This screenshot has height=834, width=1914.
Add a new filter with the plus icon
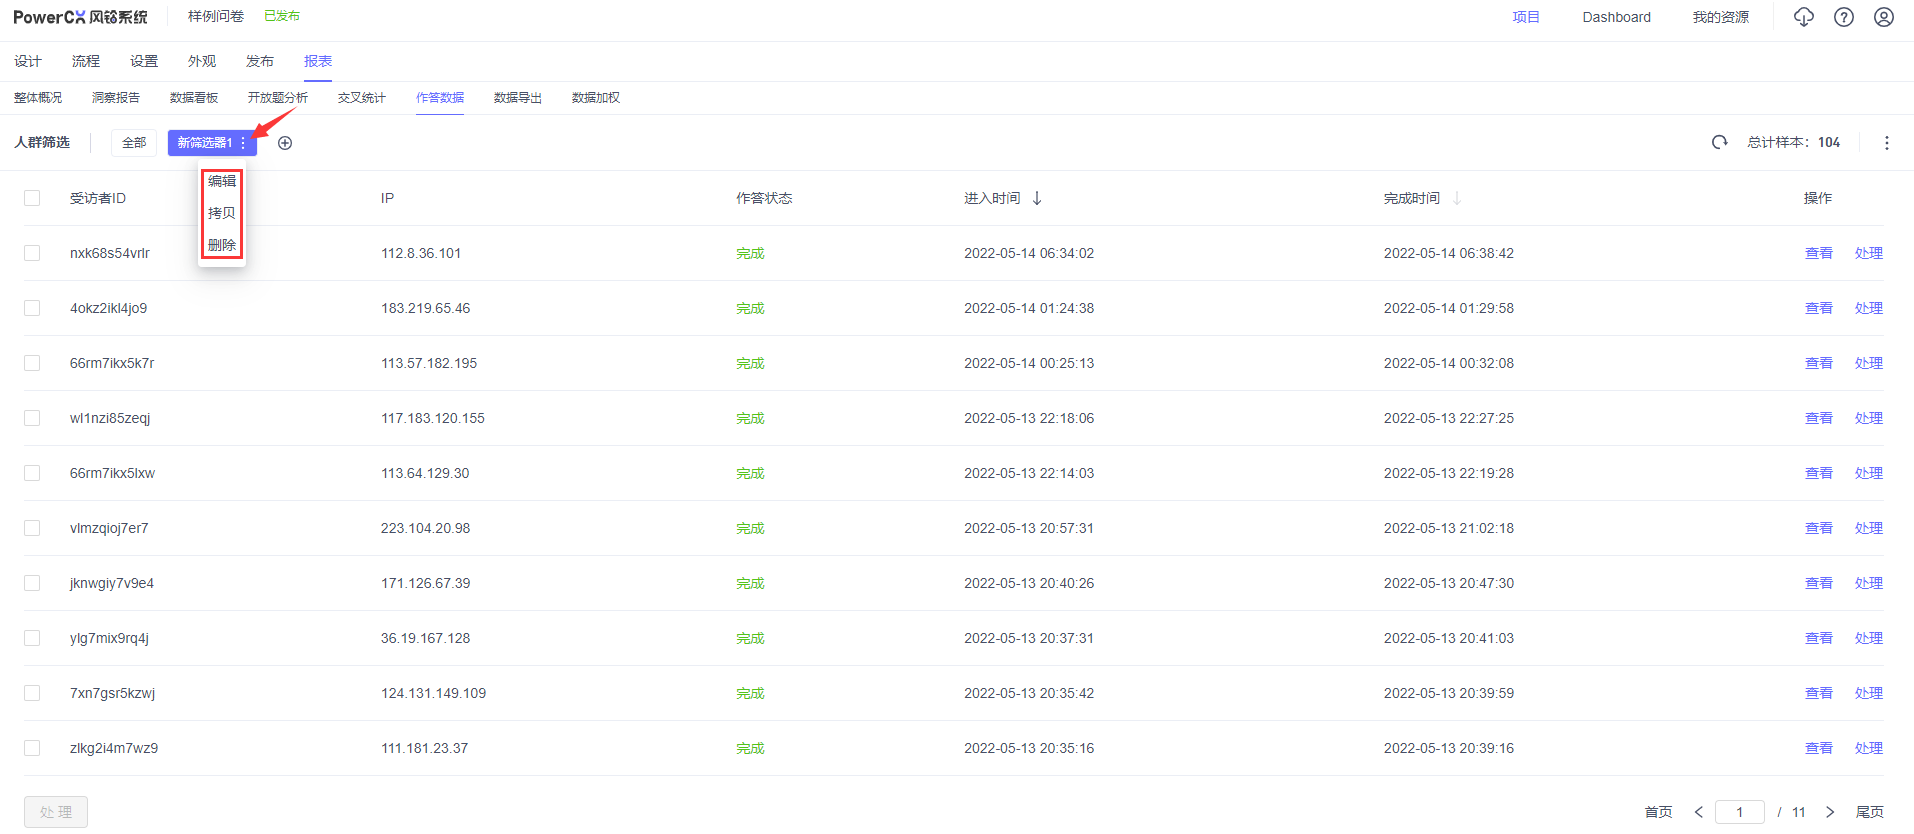tap(285, 143)
